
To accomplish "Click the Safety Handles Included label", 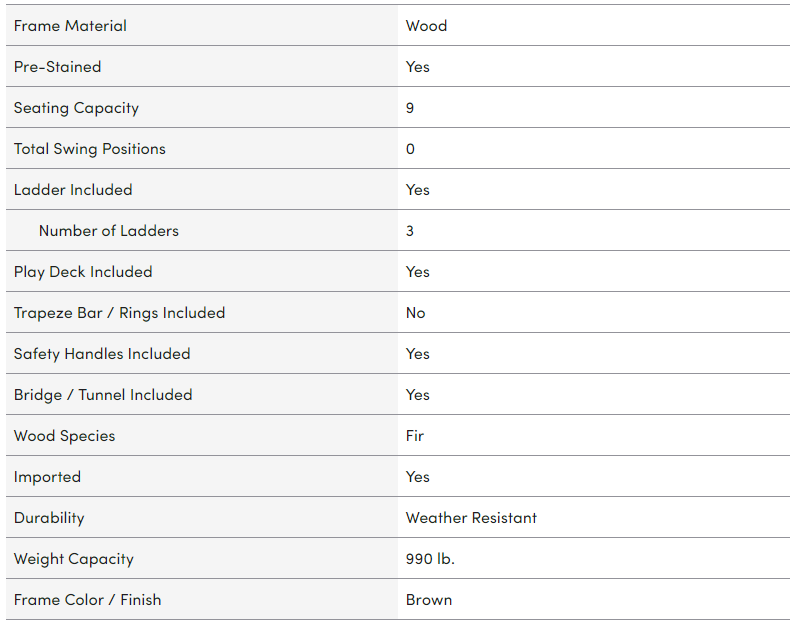I will pos(102,354).
